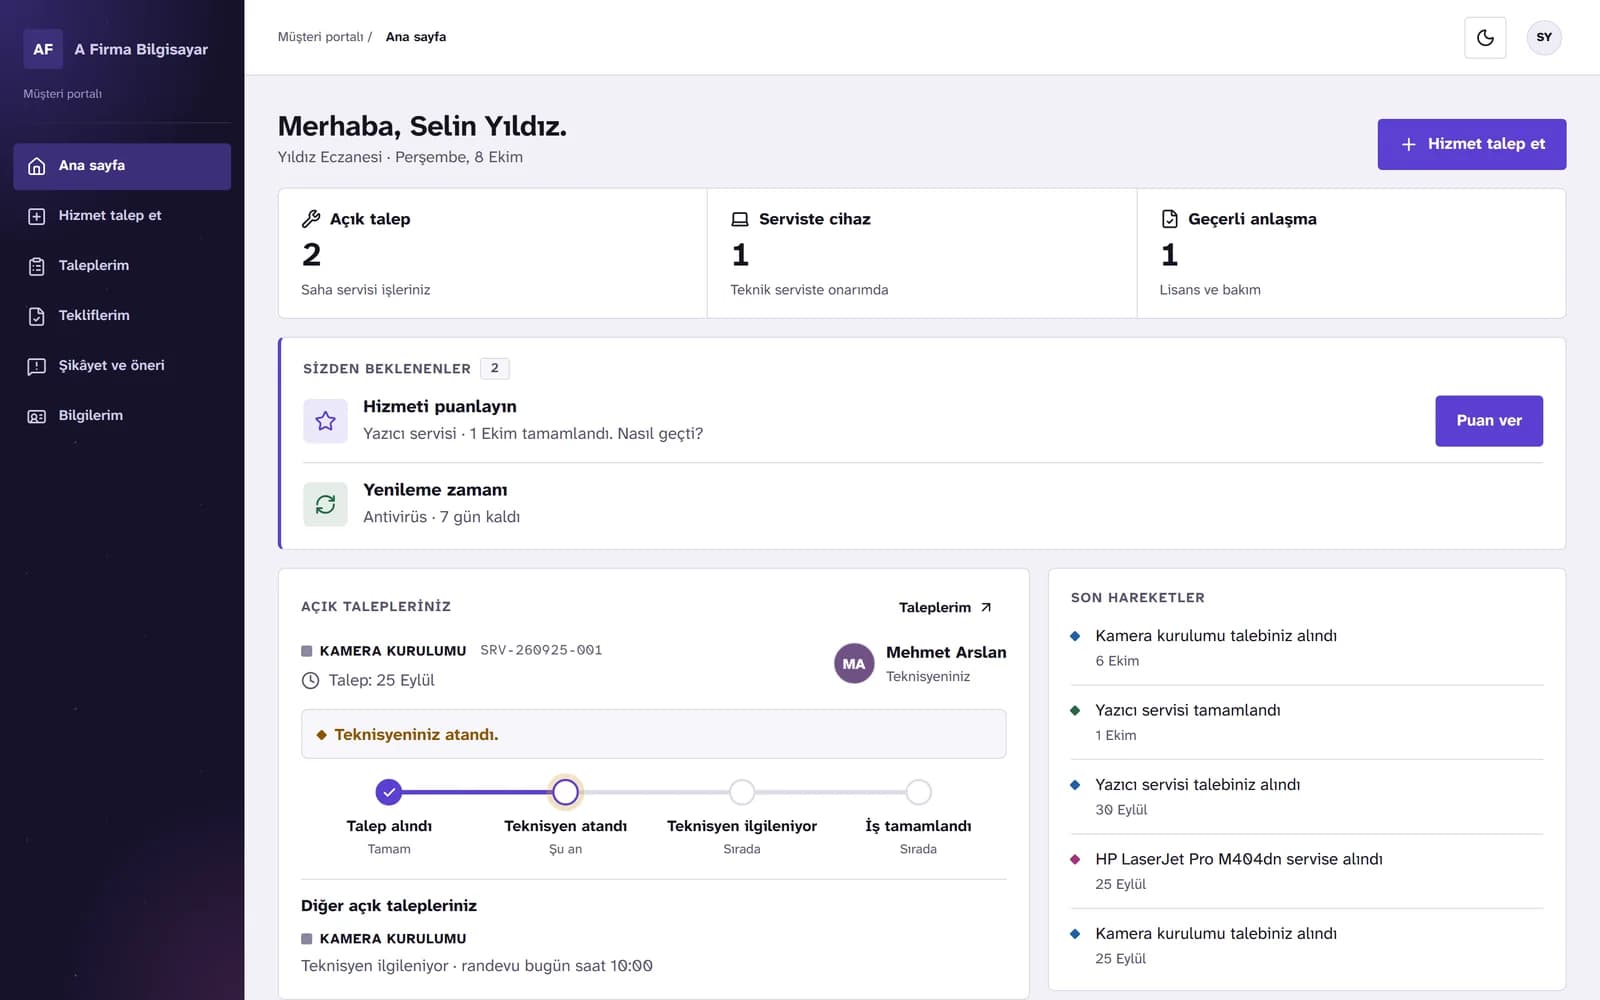Click the İş tamamlandı step circle
Viewport: 1600px width, 1000px height.
(918, 792)
